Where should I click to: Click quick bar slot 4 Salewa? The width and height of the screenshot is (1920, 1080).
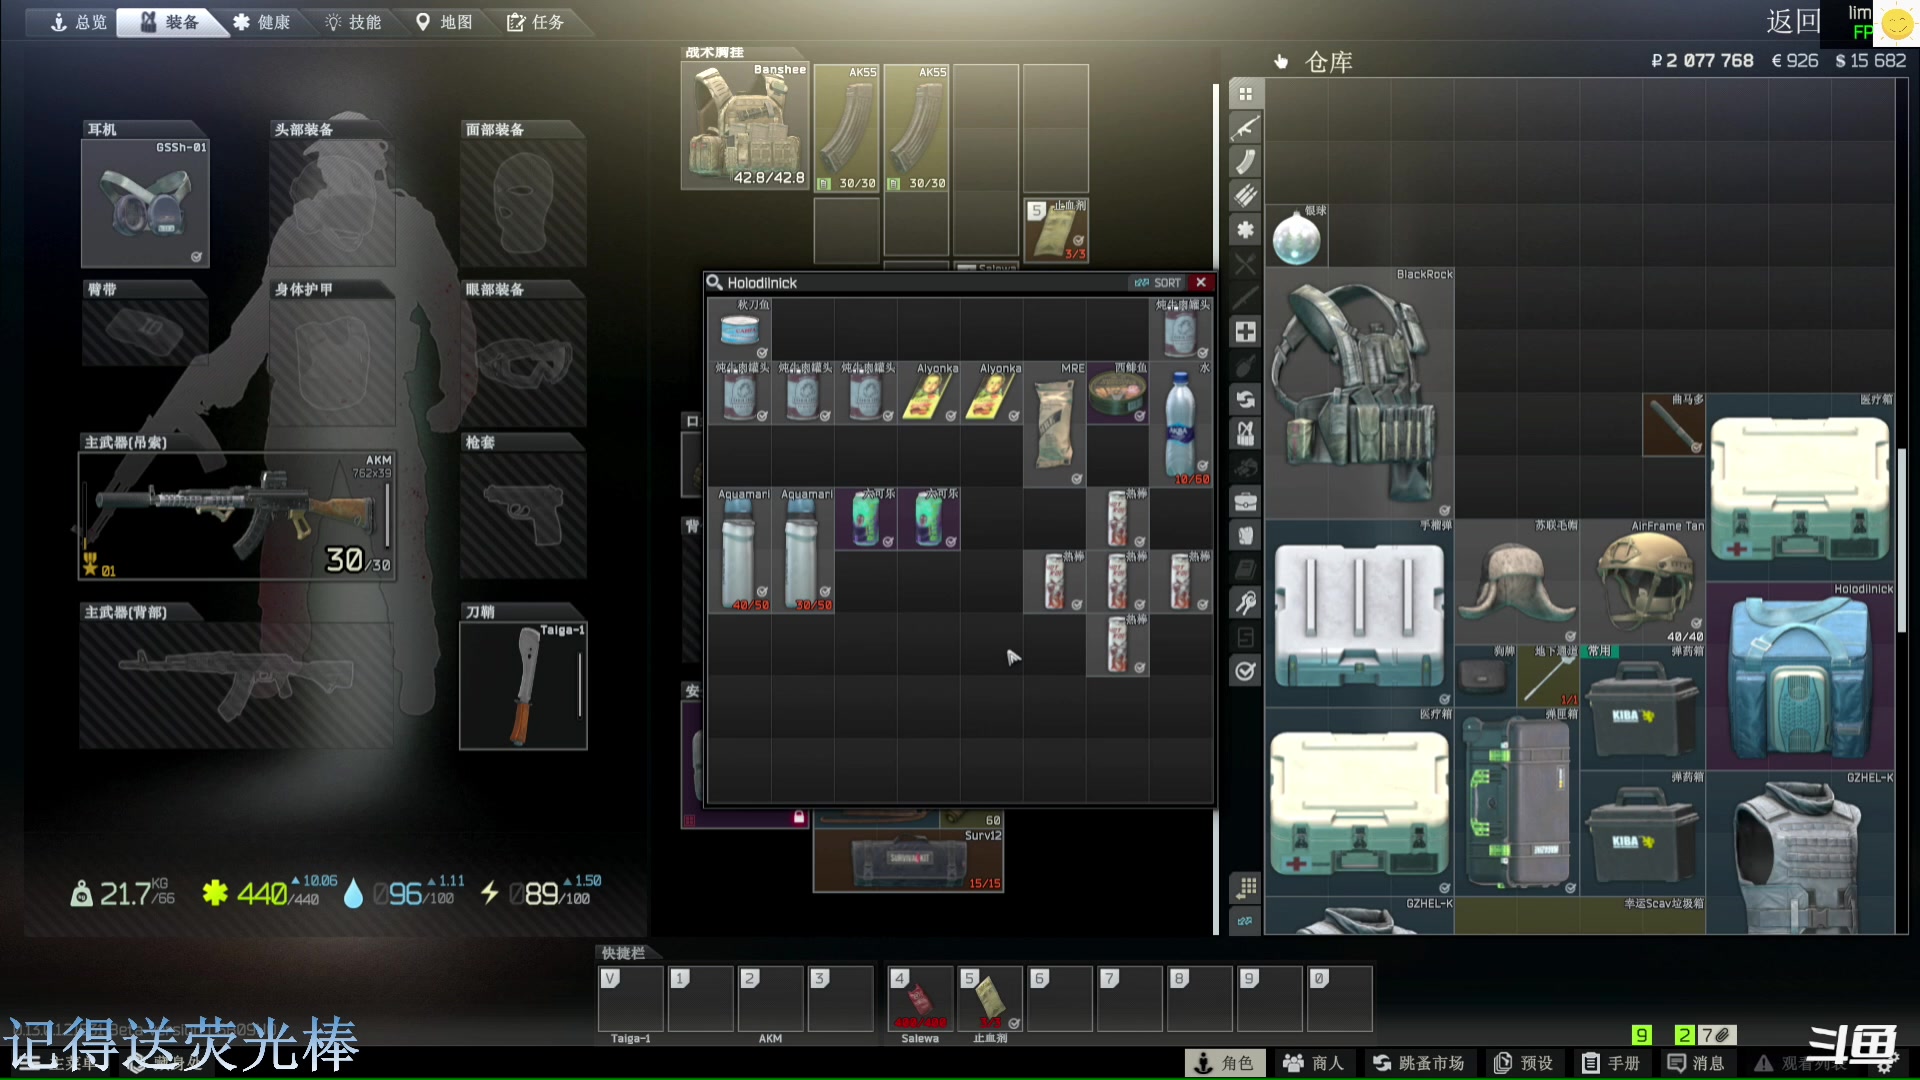pyautogui.click(x=920, y=998)
